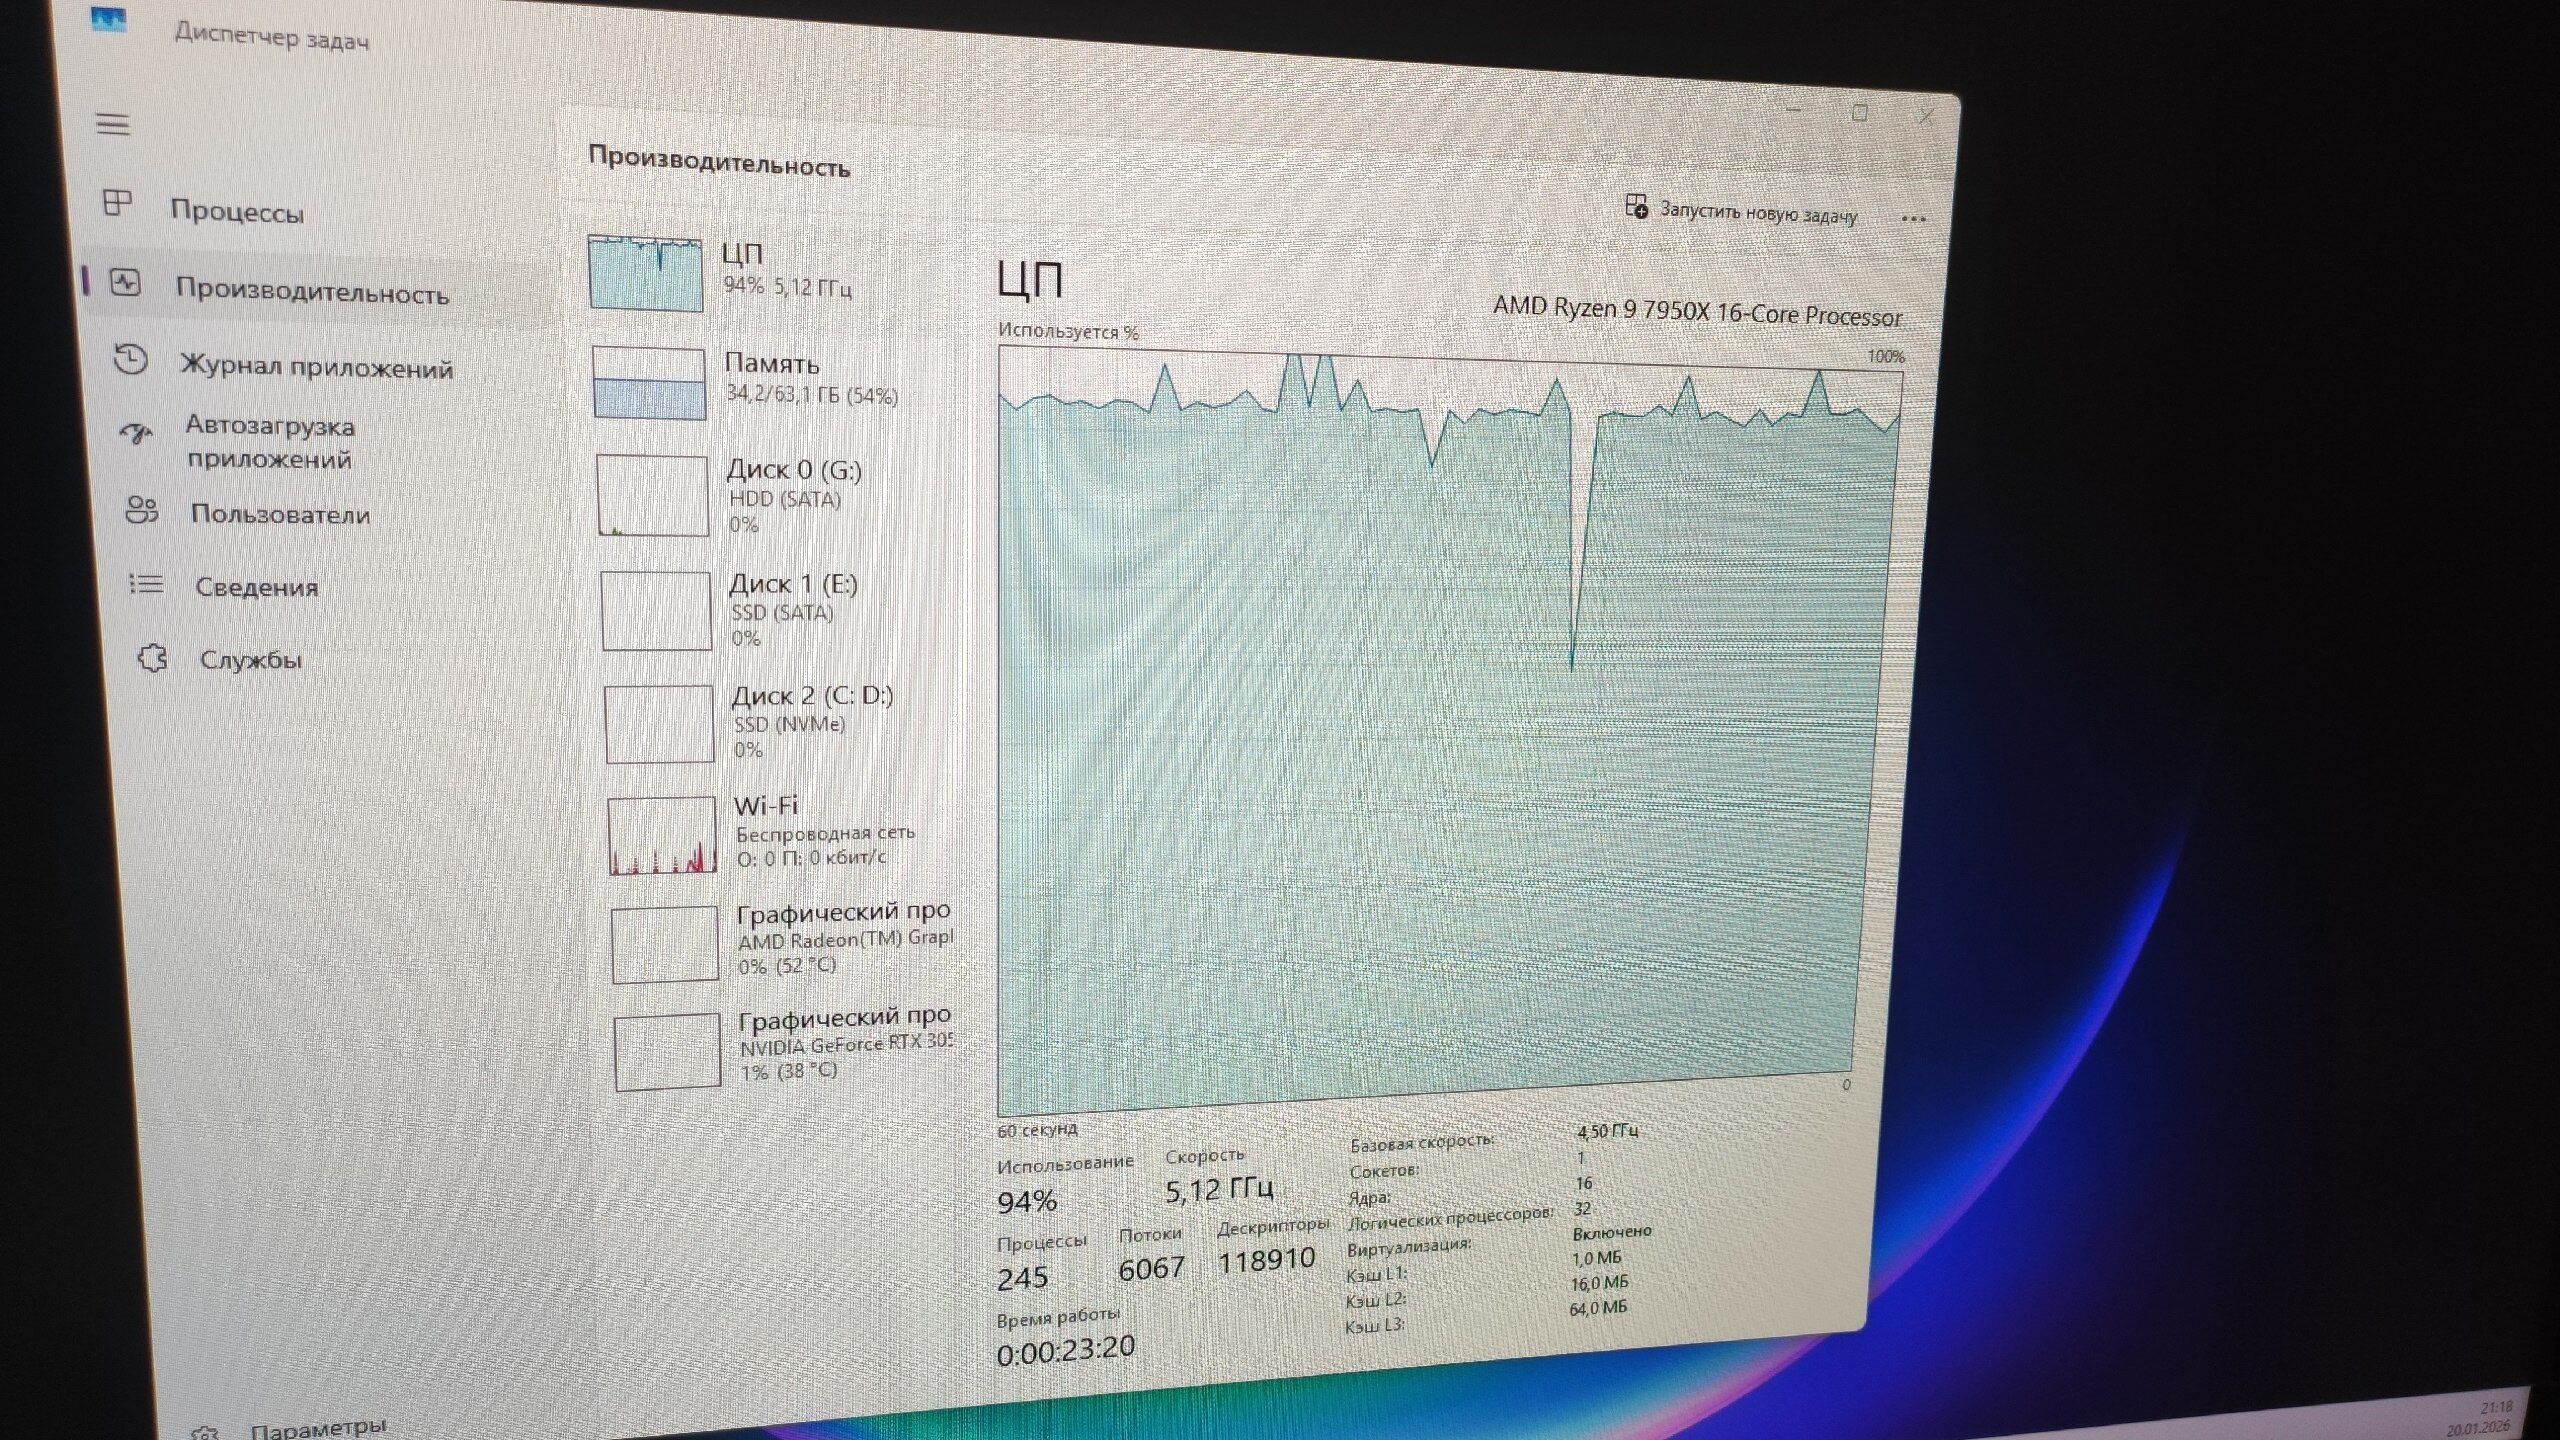The height and width of the screenshot is (1440, 2560).
Task: Click the hamburger navigation menu icon
Action: tap(113, 125)
